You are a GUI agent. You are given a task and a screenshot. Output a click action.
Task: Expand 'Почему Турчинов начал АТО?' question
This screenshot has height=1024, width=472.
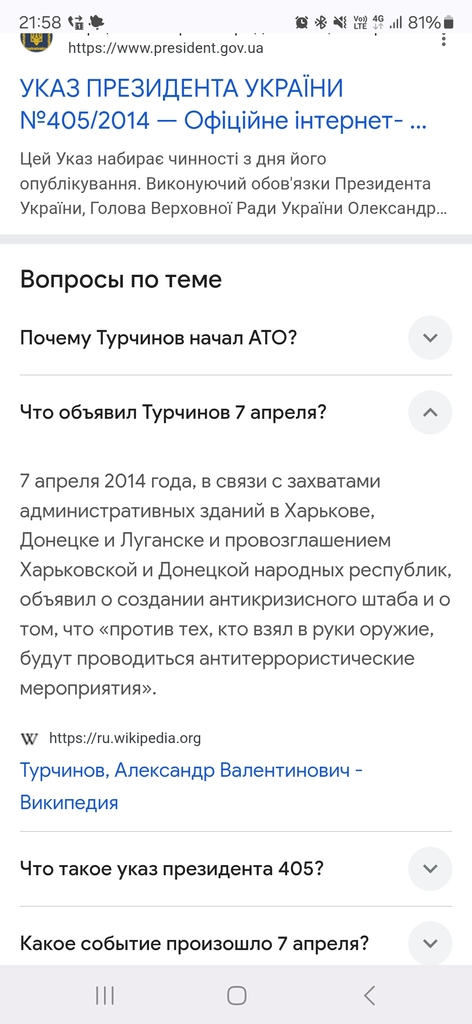(x=236, y=338)
